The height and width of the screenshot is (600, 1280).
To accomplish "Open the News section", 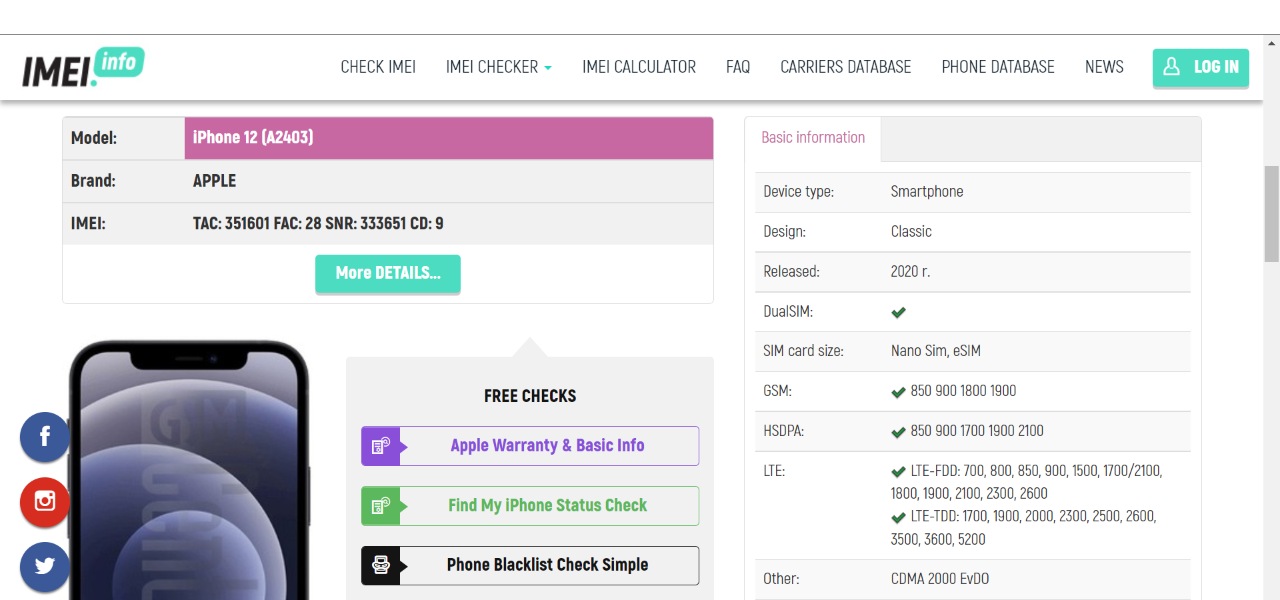I will 1104,67.
